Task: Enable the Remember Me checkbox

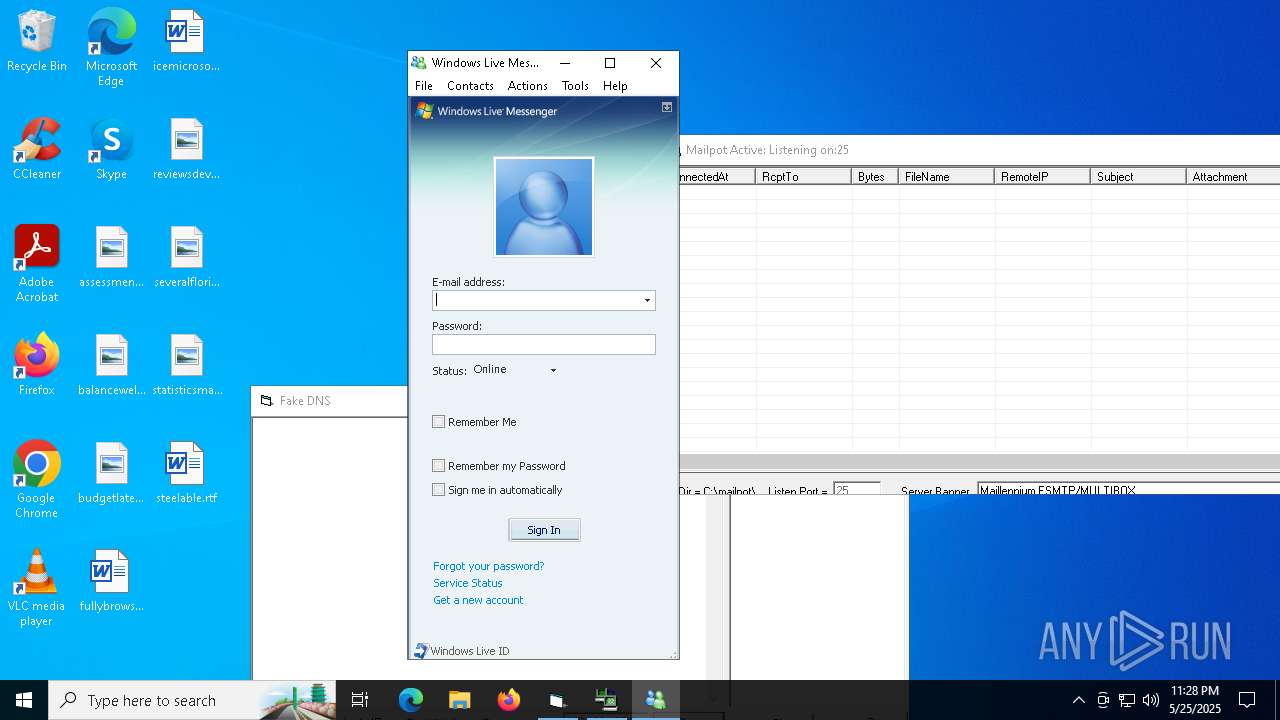Action: point(438,422)
